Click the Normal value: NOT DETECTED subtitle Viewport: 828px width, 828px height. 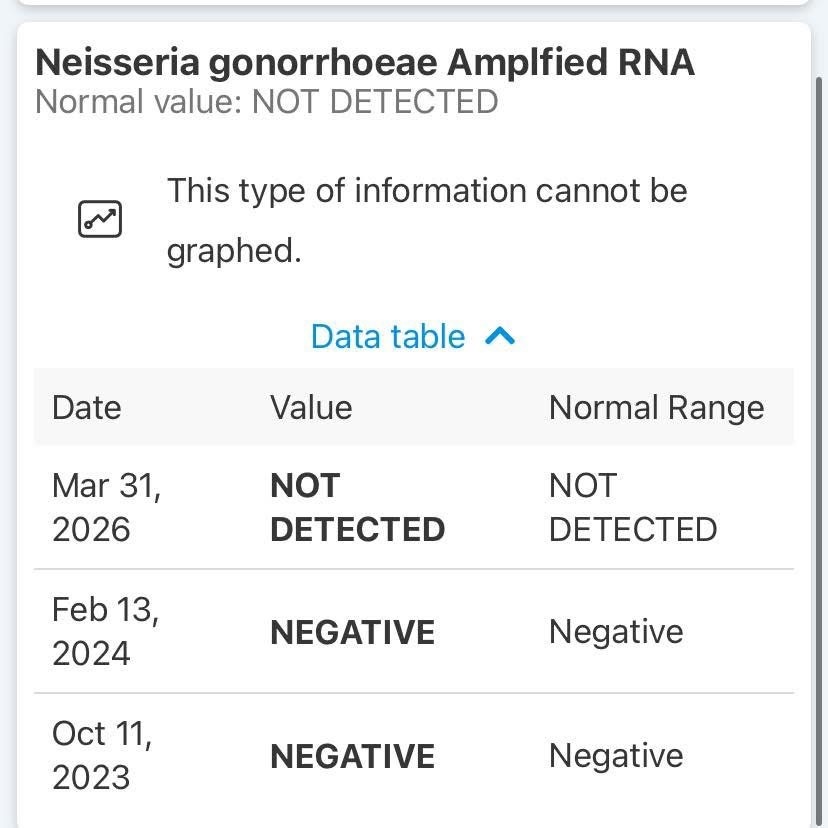[x=266, y=102]
